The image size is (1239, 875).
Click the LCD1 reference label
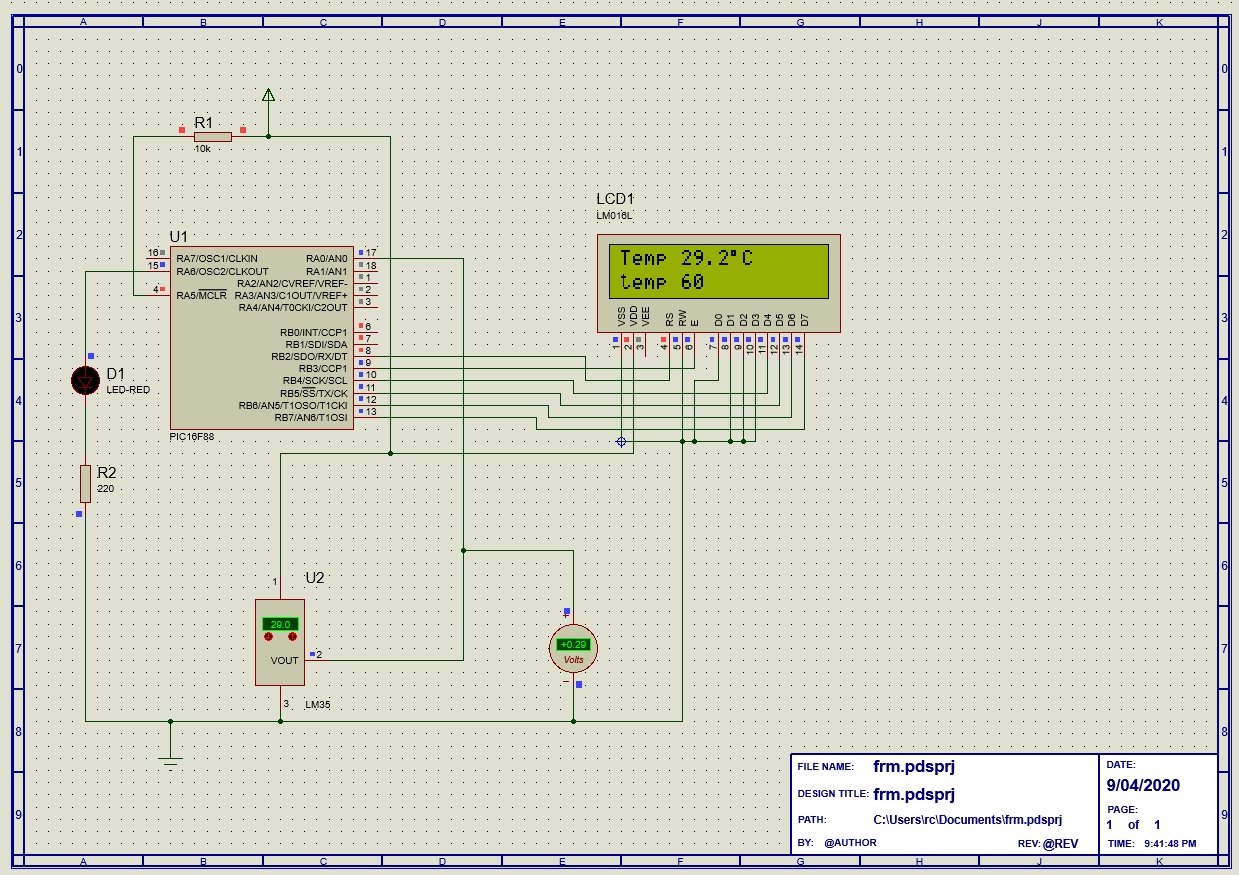(615, 199)
